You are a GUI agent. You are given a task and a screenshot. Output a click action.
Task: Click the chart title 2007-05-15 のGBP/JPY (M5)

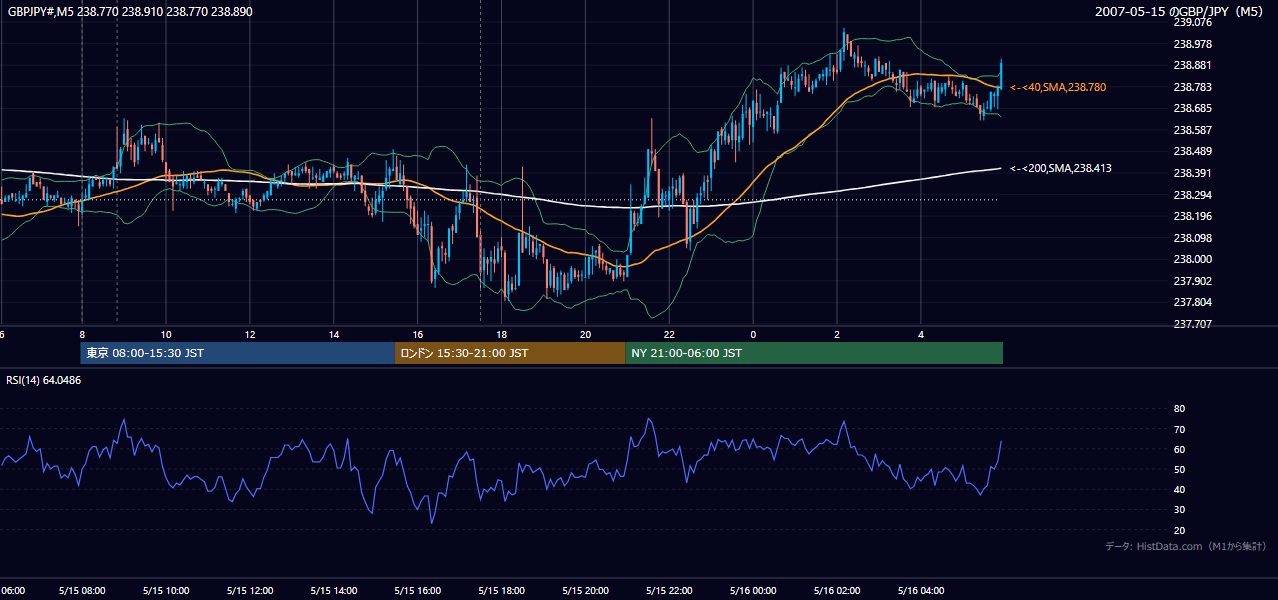[1180, 11]
